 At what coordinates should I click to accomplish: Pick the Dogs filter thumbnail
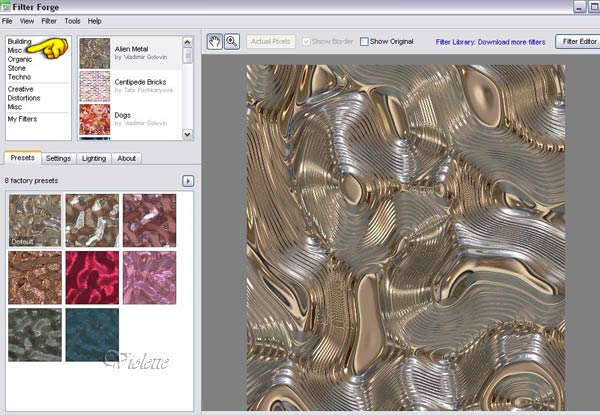94,118
